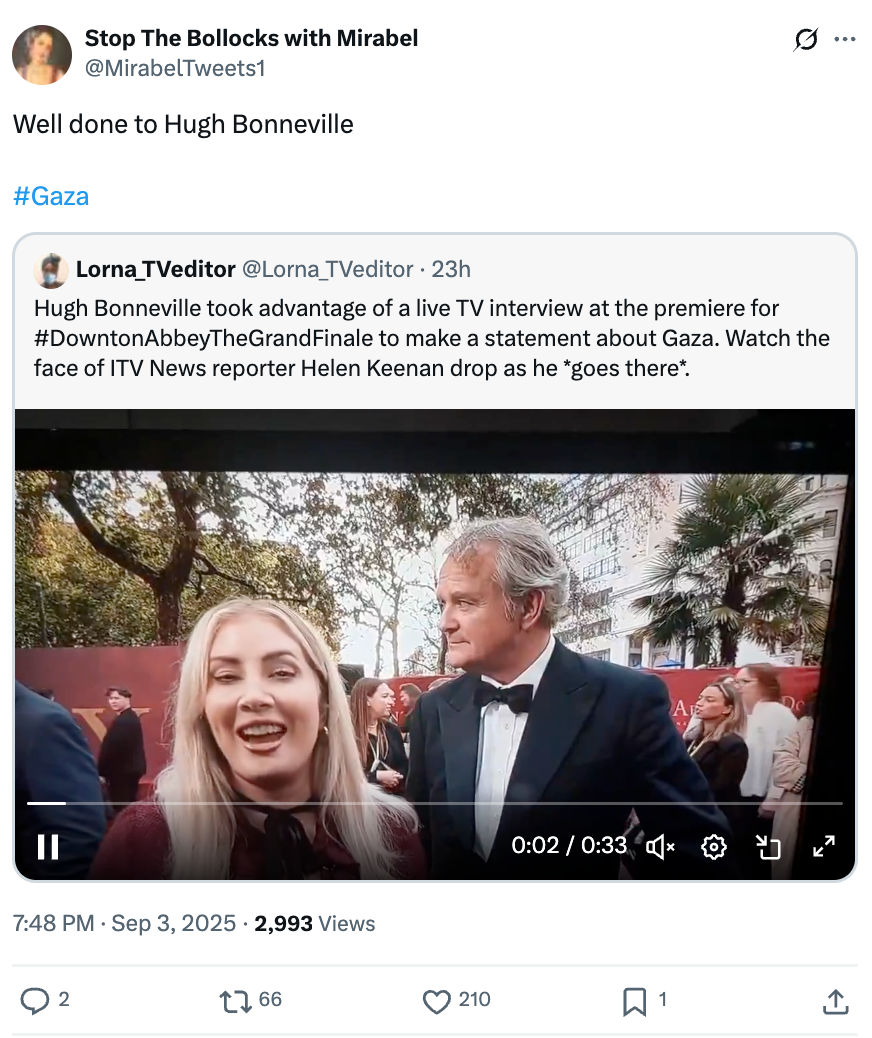Toggle the like on the tweet

(438, 1000)
